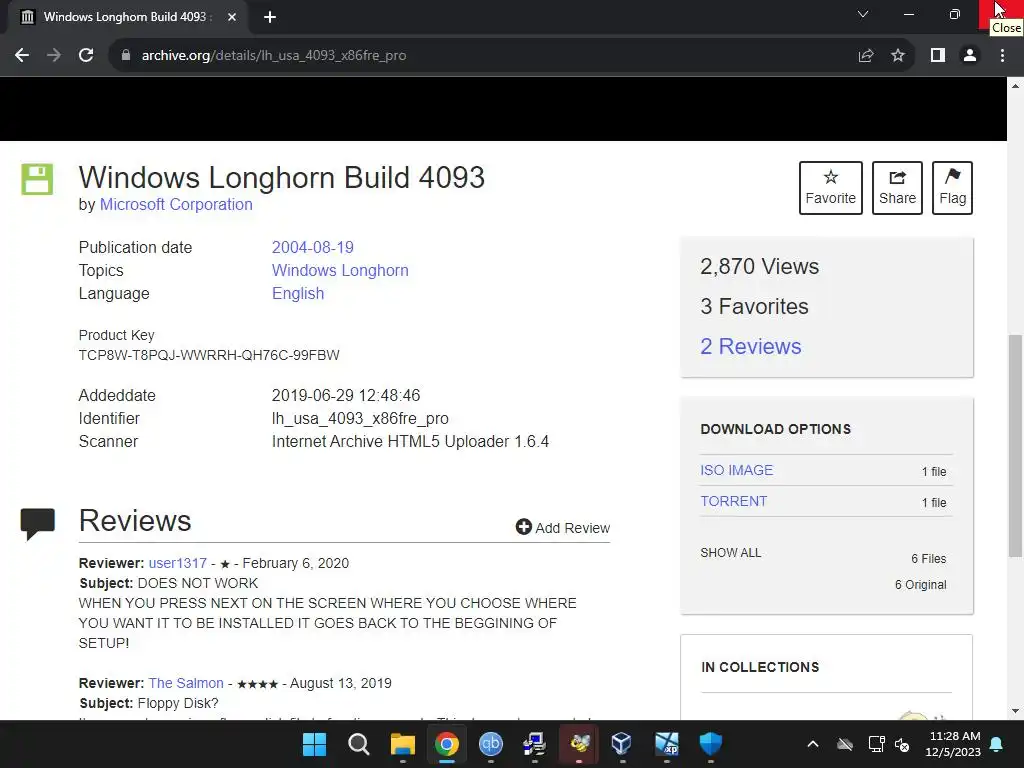Open the notifications bell icon
The width and height of the screenshot is (1024, 768).
(x=997, y=744)
